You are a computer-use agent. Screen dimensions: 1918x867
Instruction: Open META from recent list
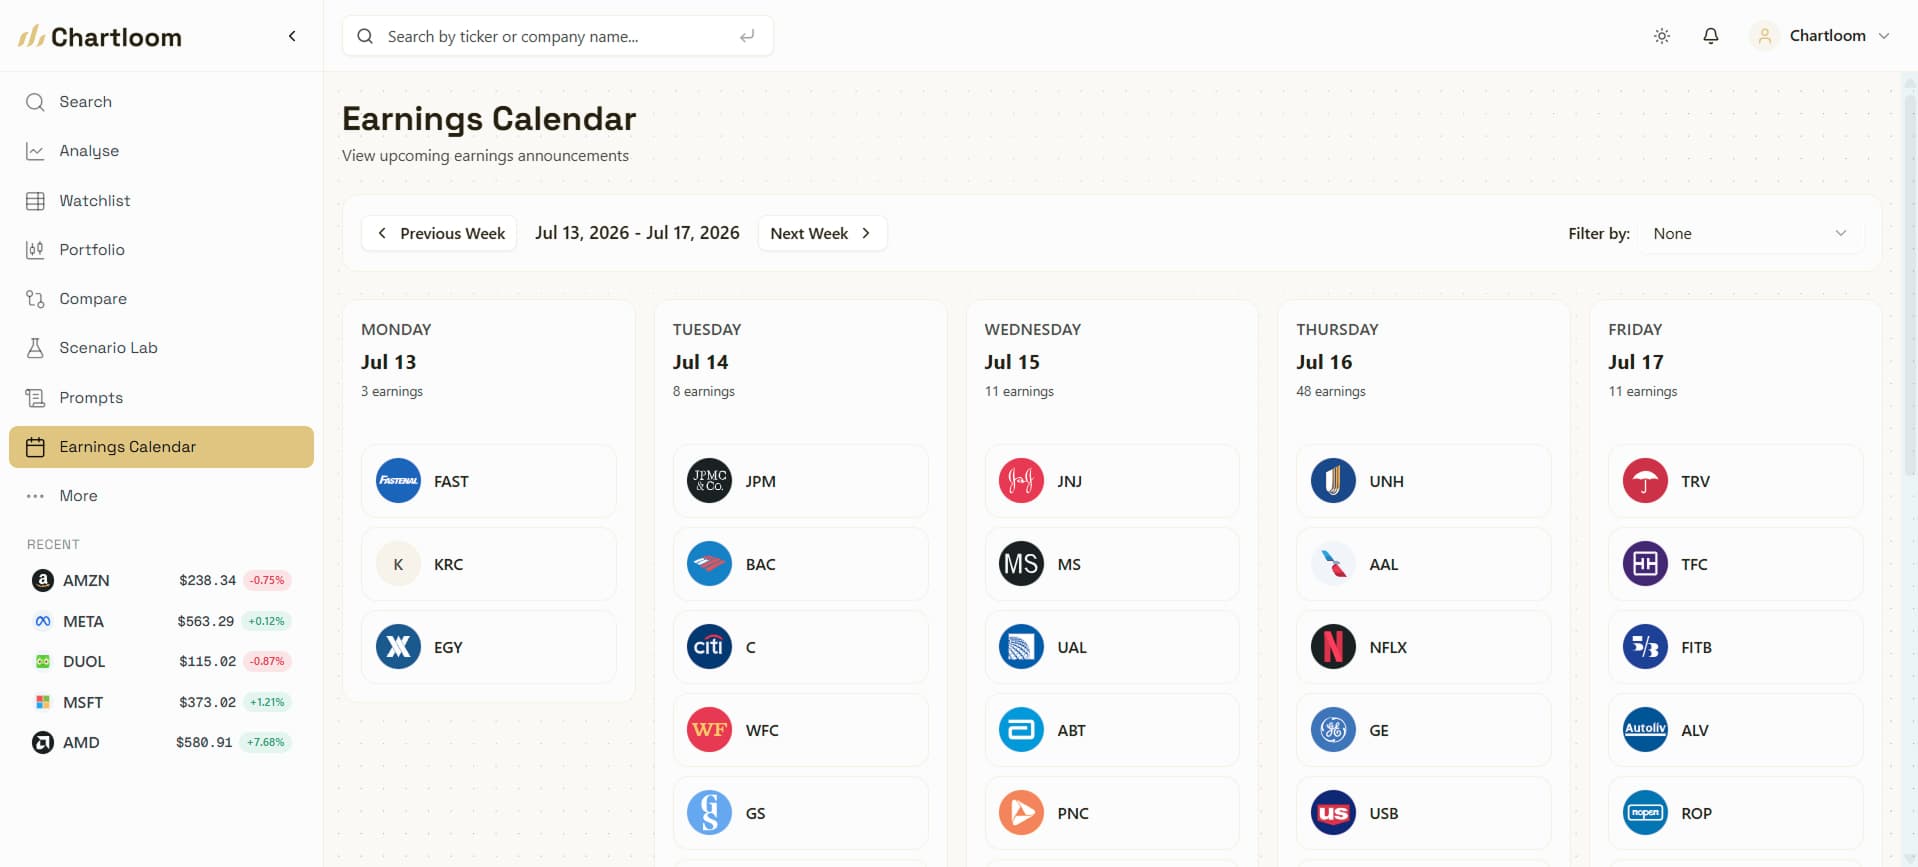click(161, 621)
